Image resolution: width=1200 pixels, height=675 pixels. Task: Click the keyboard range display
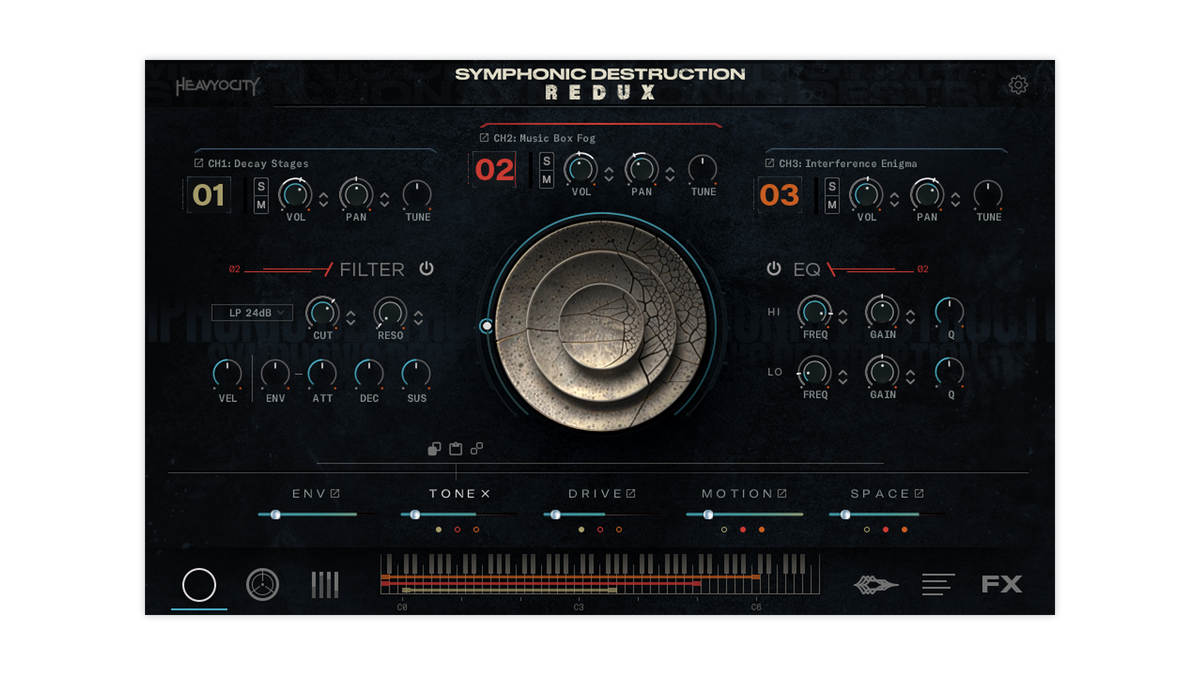[599, 575]
